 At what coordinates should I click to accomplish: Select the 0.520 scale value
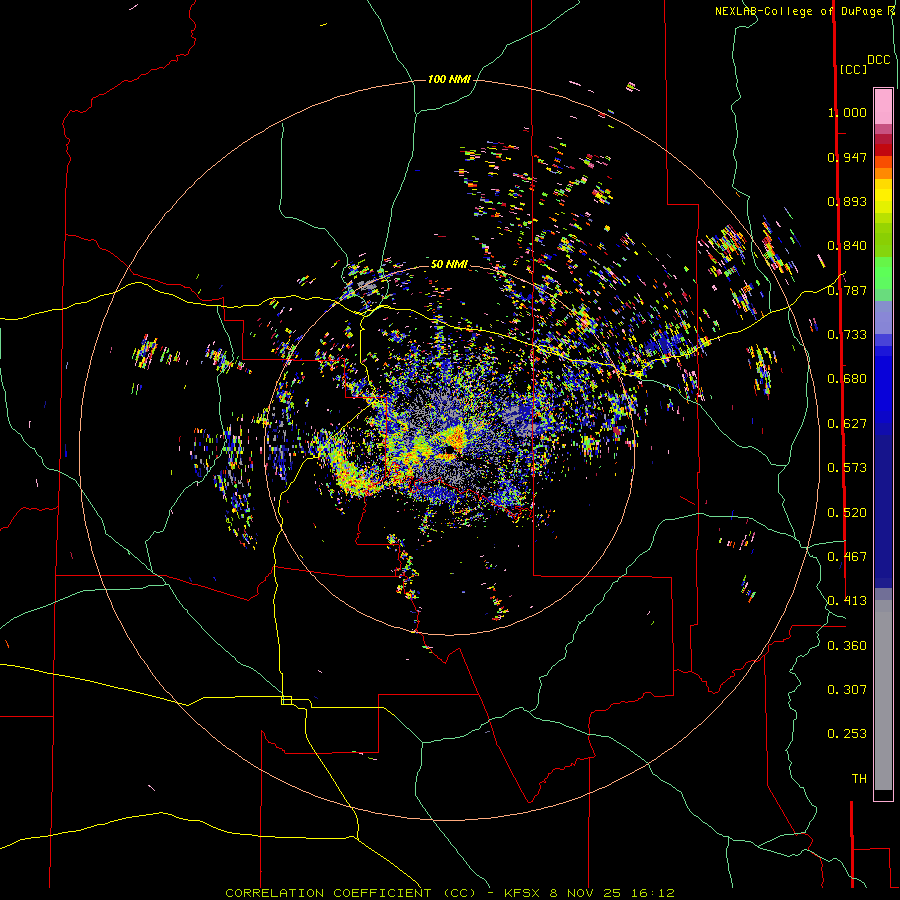847,513
